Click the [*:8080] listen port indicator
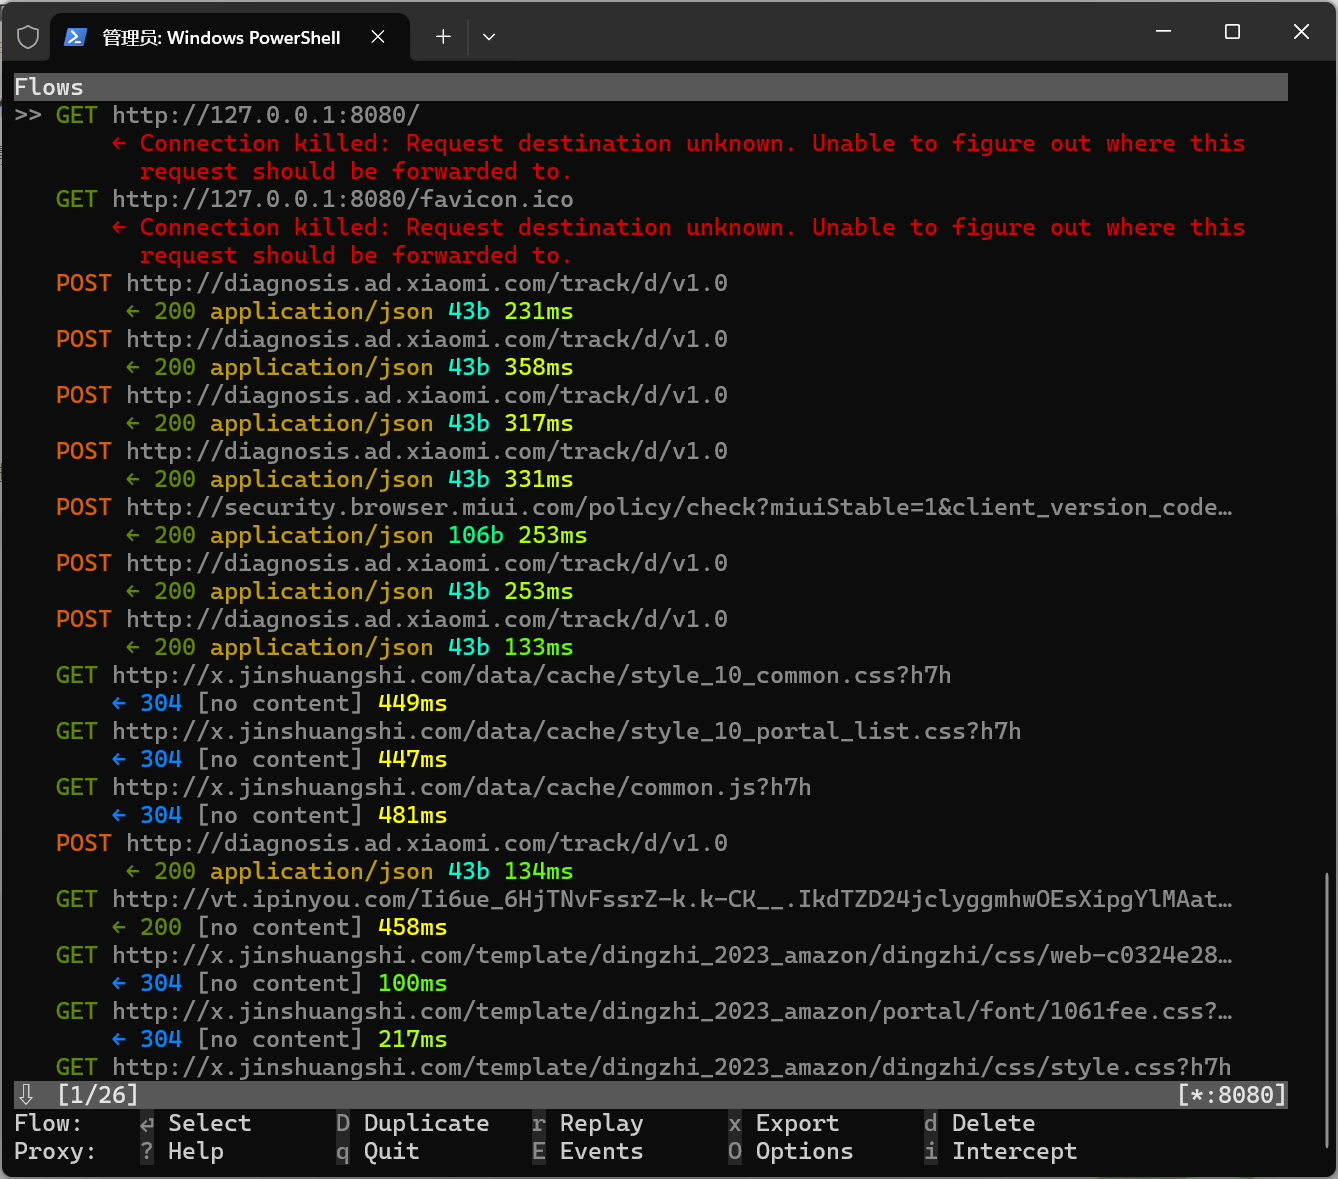 coord(1232,1094)
